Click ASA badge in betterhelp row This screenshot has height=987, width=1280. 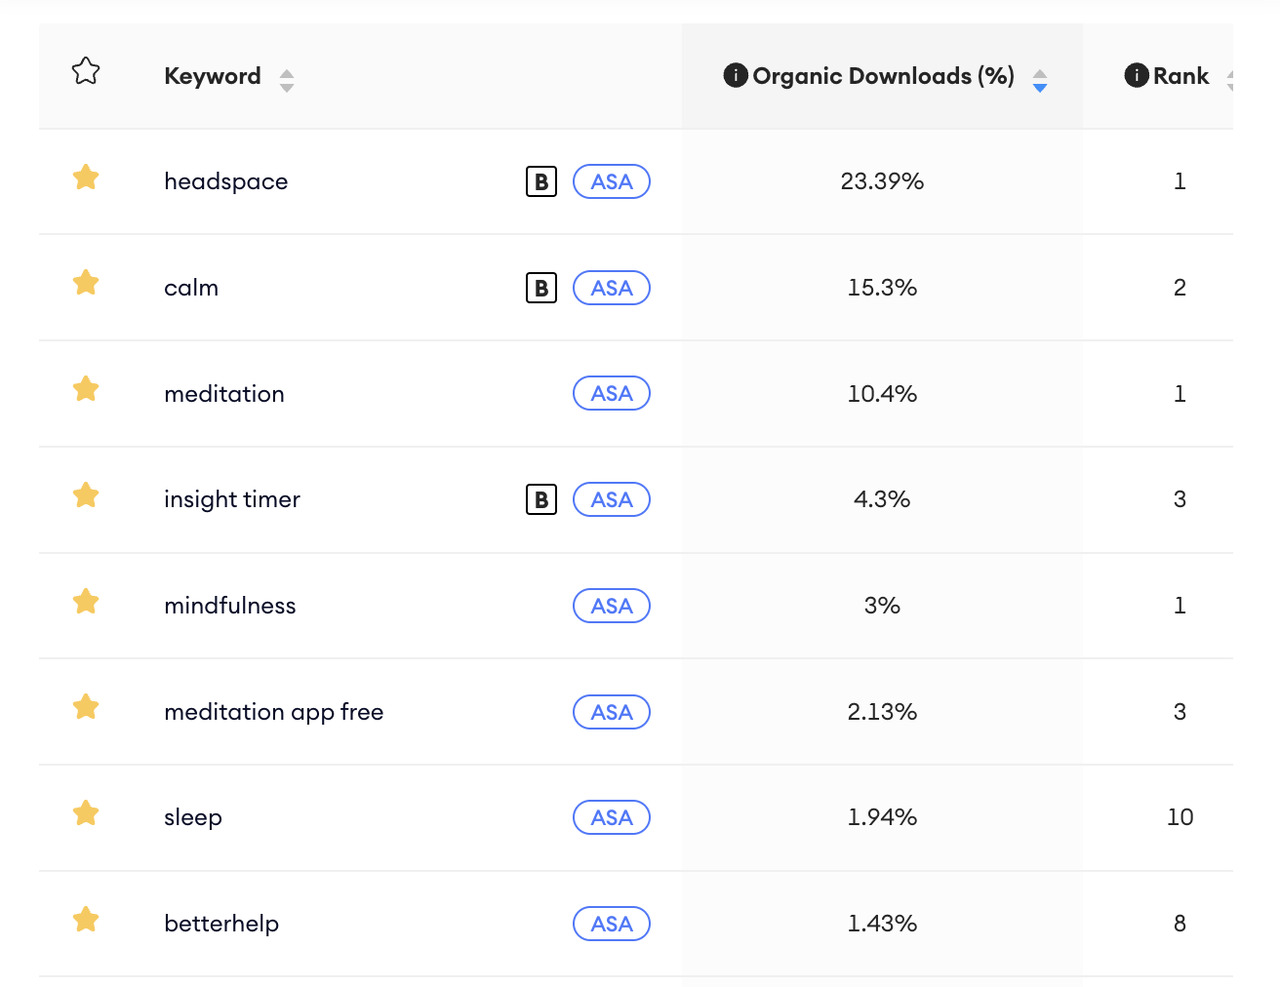point(612,924)
